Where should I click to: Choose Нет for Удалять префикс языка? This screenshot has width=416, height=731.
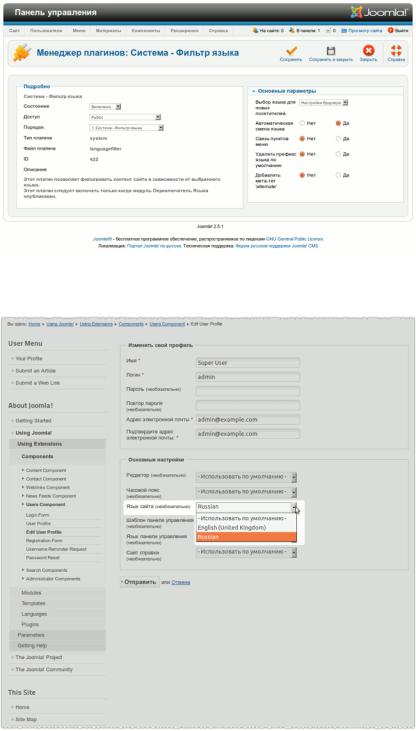(302, 154)
